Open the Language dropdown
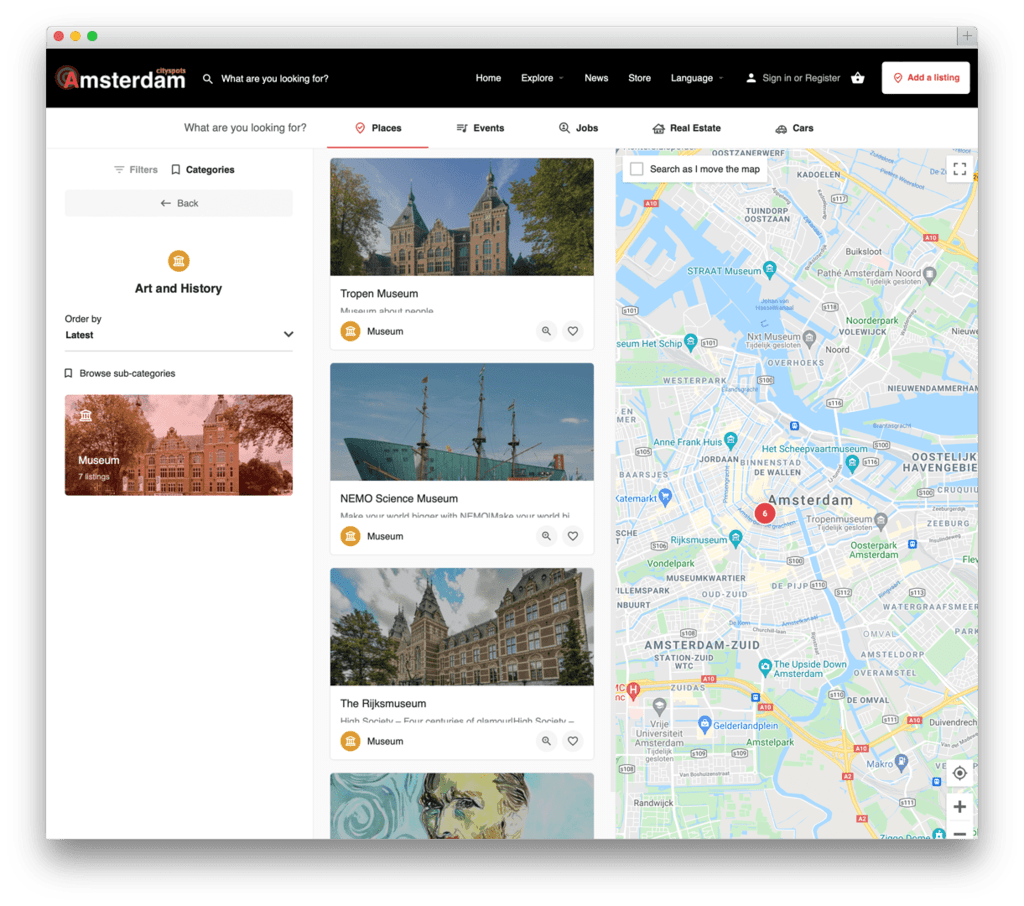 click(x=697, y=78)
